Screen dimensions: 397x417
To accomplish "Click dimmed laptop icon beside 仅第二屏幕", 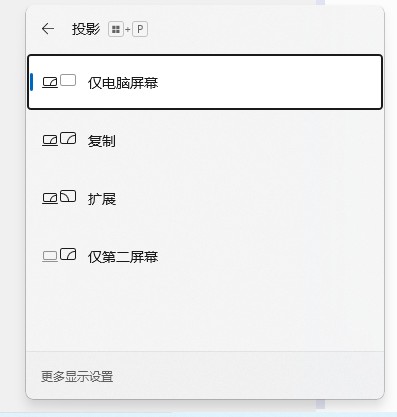I will [x=50, y=257].
